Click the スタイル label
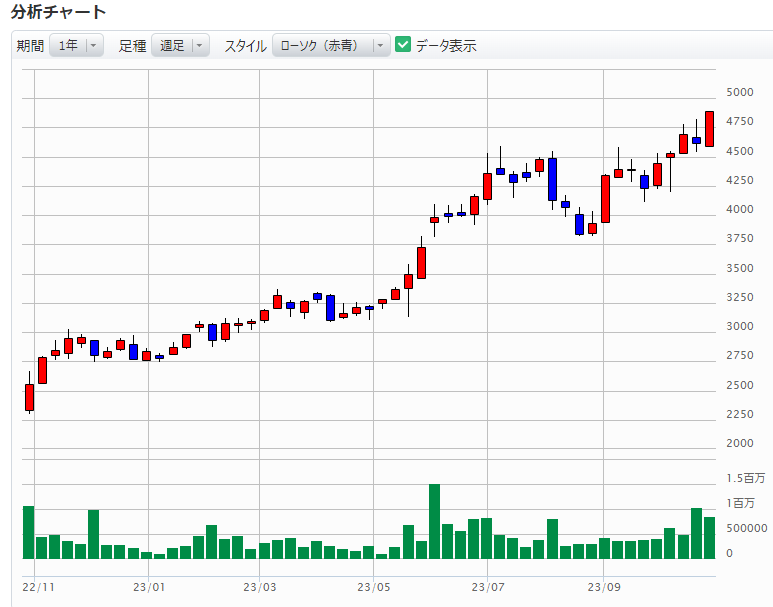This screenshot has width=773, height=607. click(245, 46)
